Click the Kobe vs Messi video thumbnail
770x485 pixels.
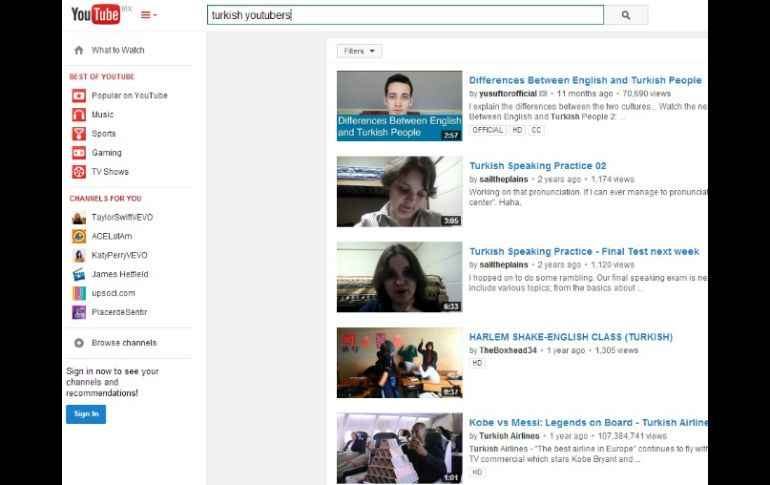(399, 448)
